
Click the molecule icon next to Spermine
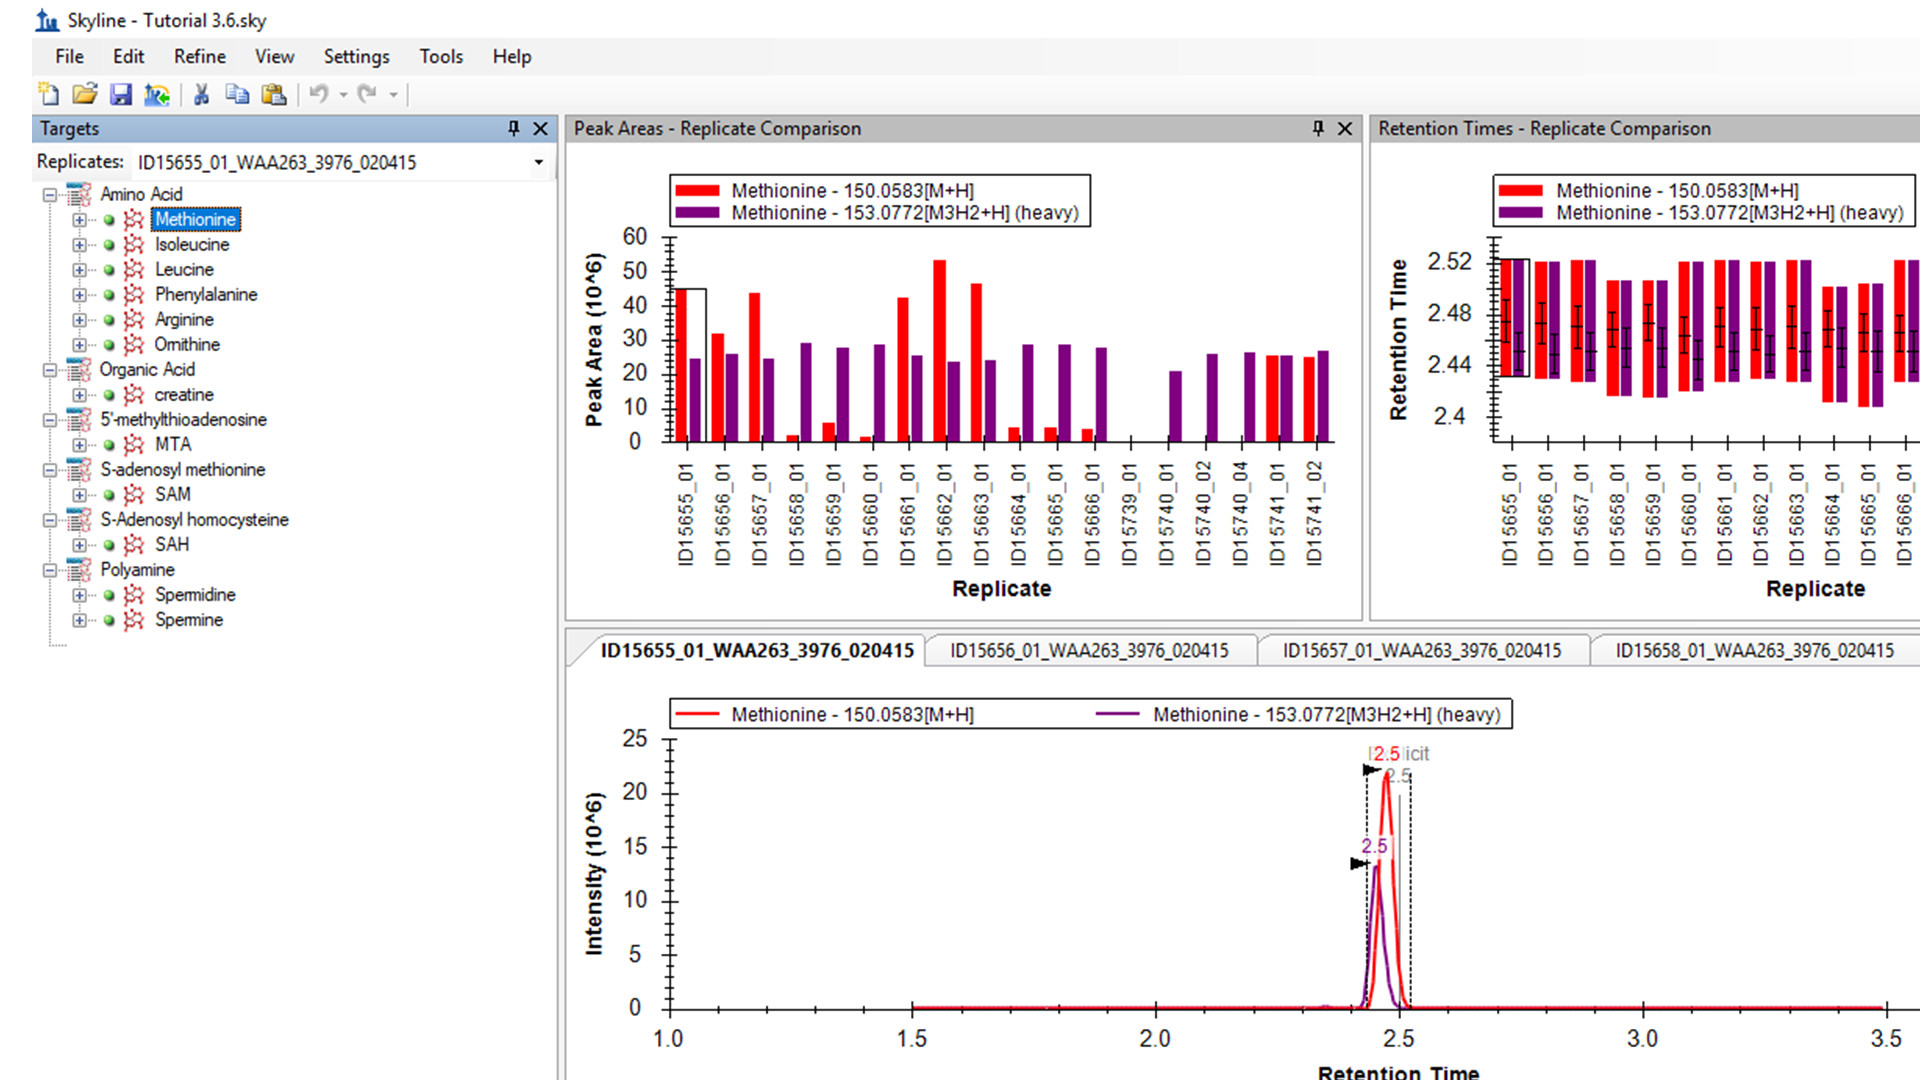(134, 620)
